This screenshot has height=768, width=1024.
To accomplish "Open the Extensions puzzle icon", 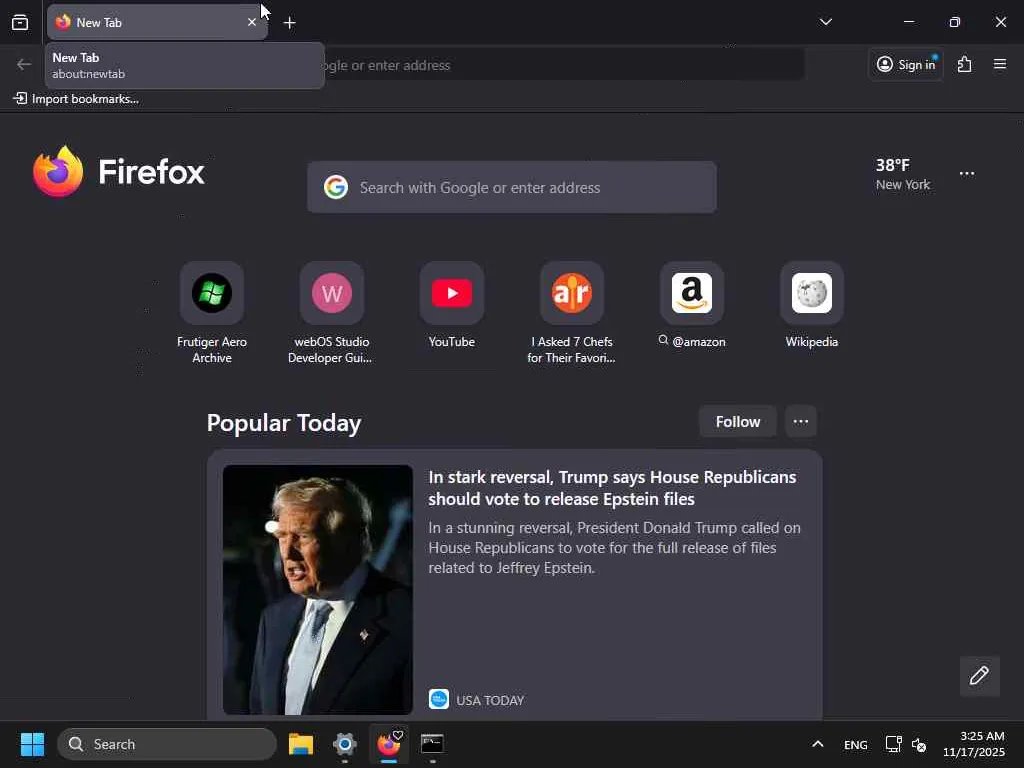I will click(965, 64).
